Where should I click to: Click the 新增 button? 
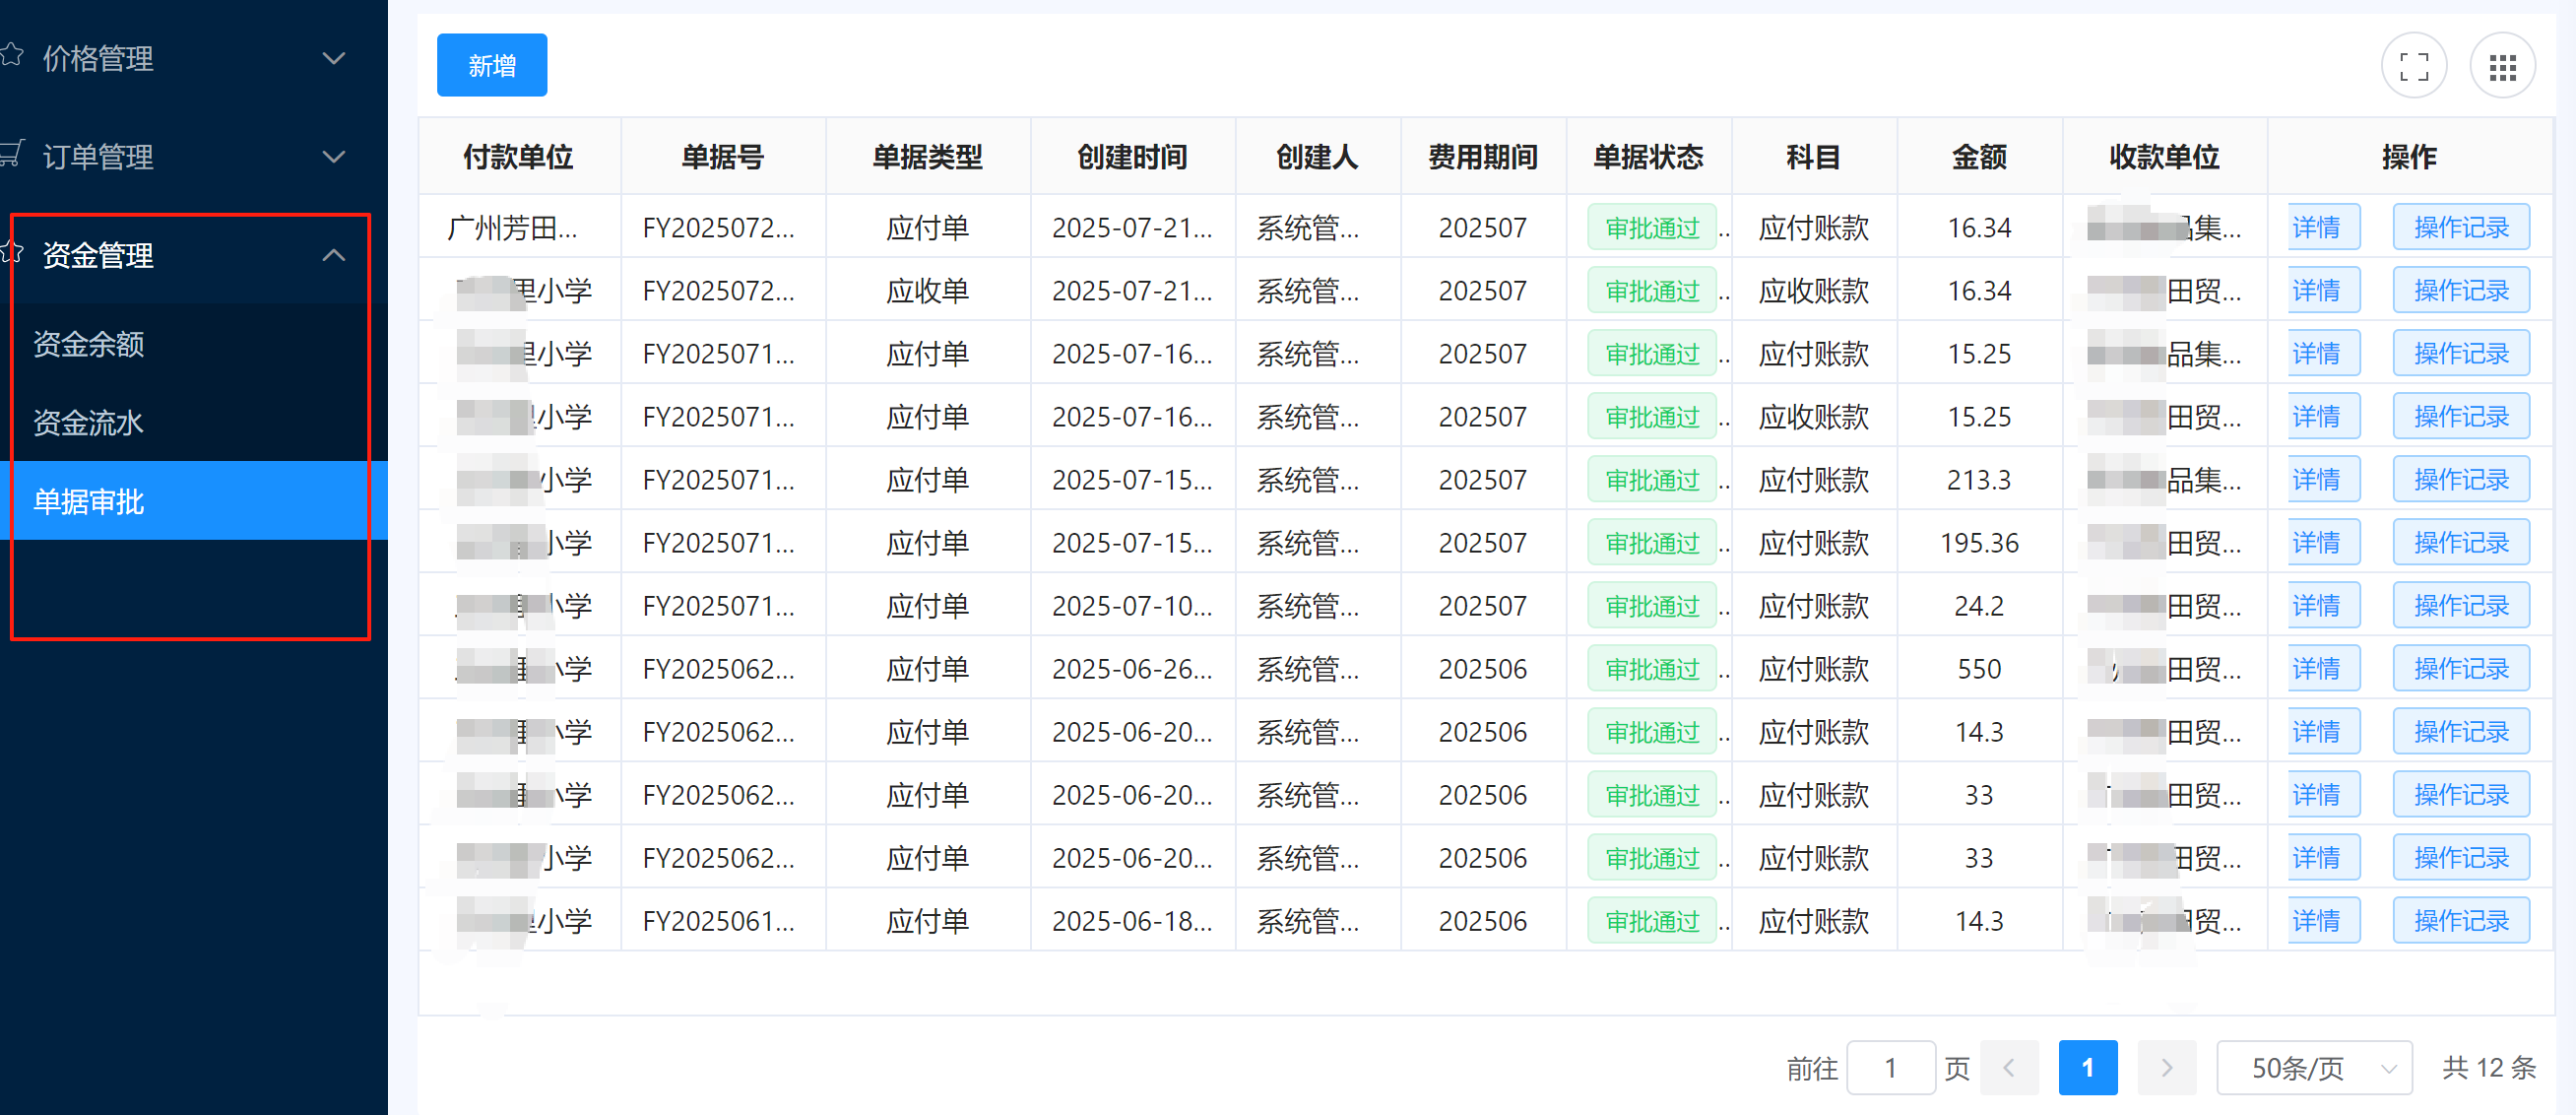click(491, 64)
